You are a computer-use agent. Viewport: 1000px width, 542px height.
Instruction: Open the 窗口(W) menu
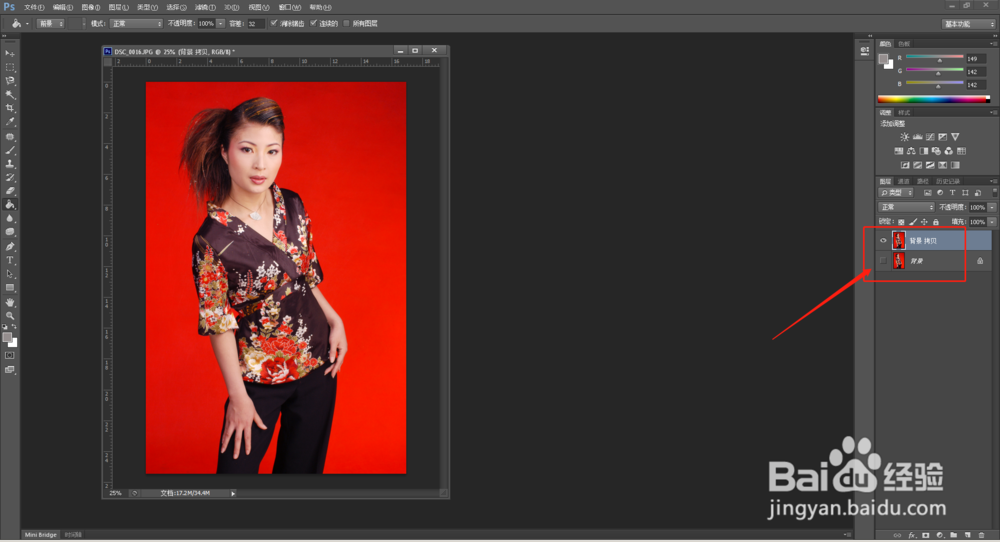(x=290, y=7)
